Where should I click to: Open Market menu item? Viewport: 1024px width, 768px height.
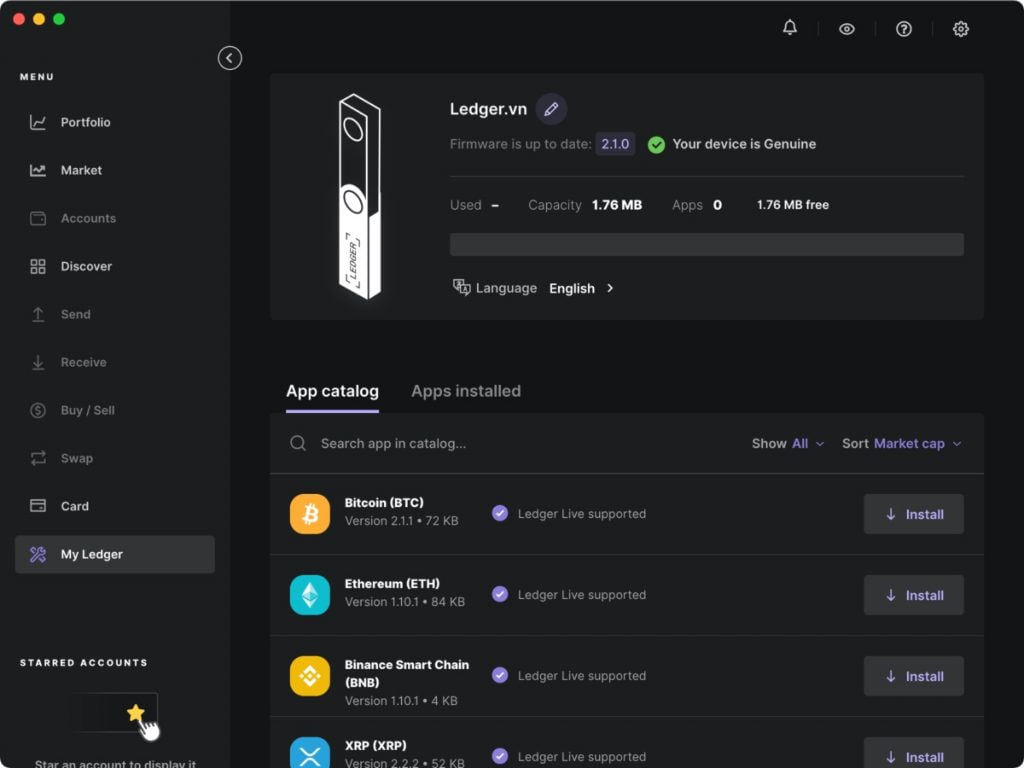(115, 170)
